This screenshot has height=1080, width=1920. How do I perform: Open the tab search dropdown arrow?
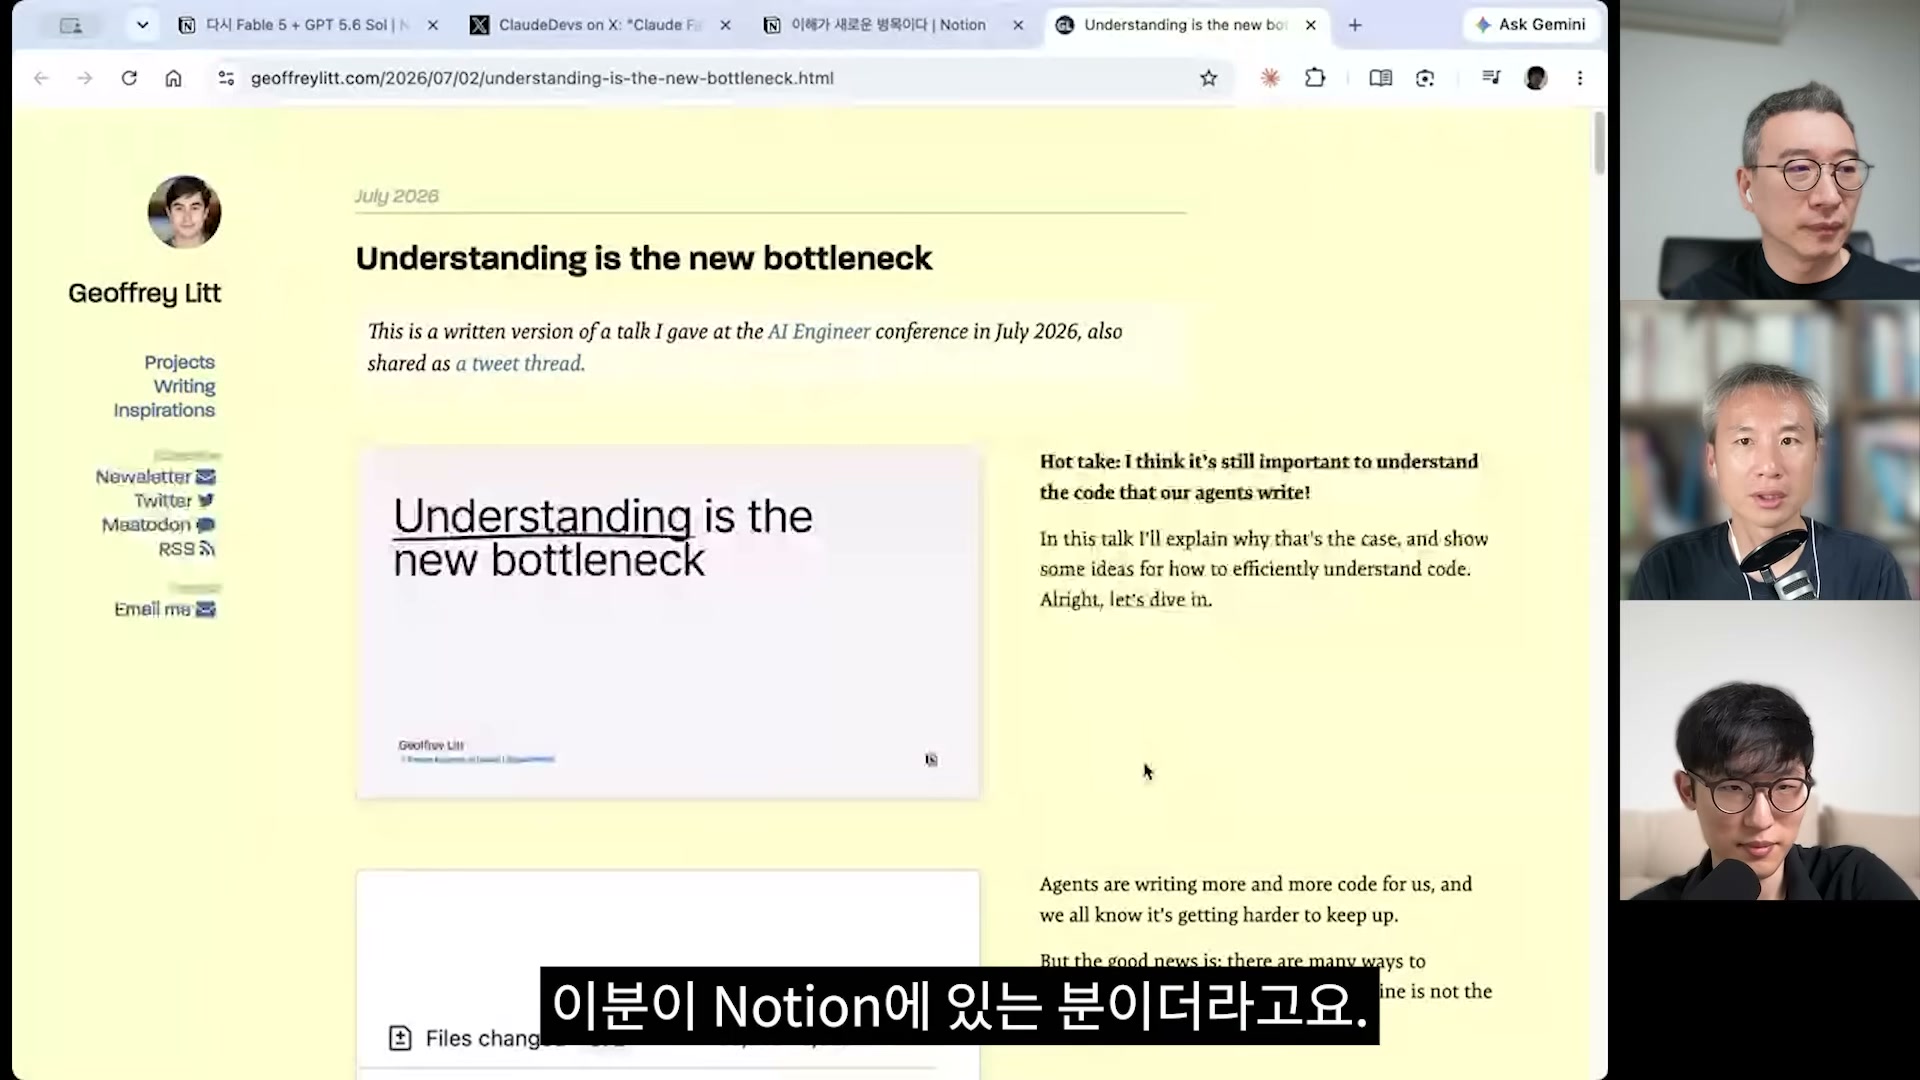tap(142, 25)
